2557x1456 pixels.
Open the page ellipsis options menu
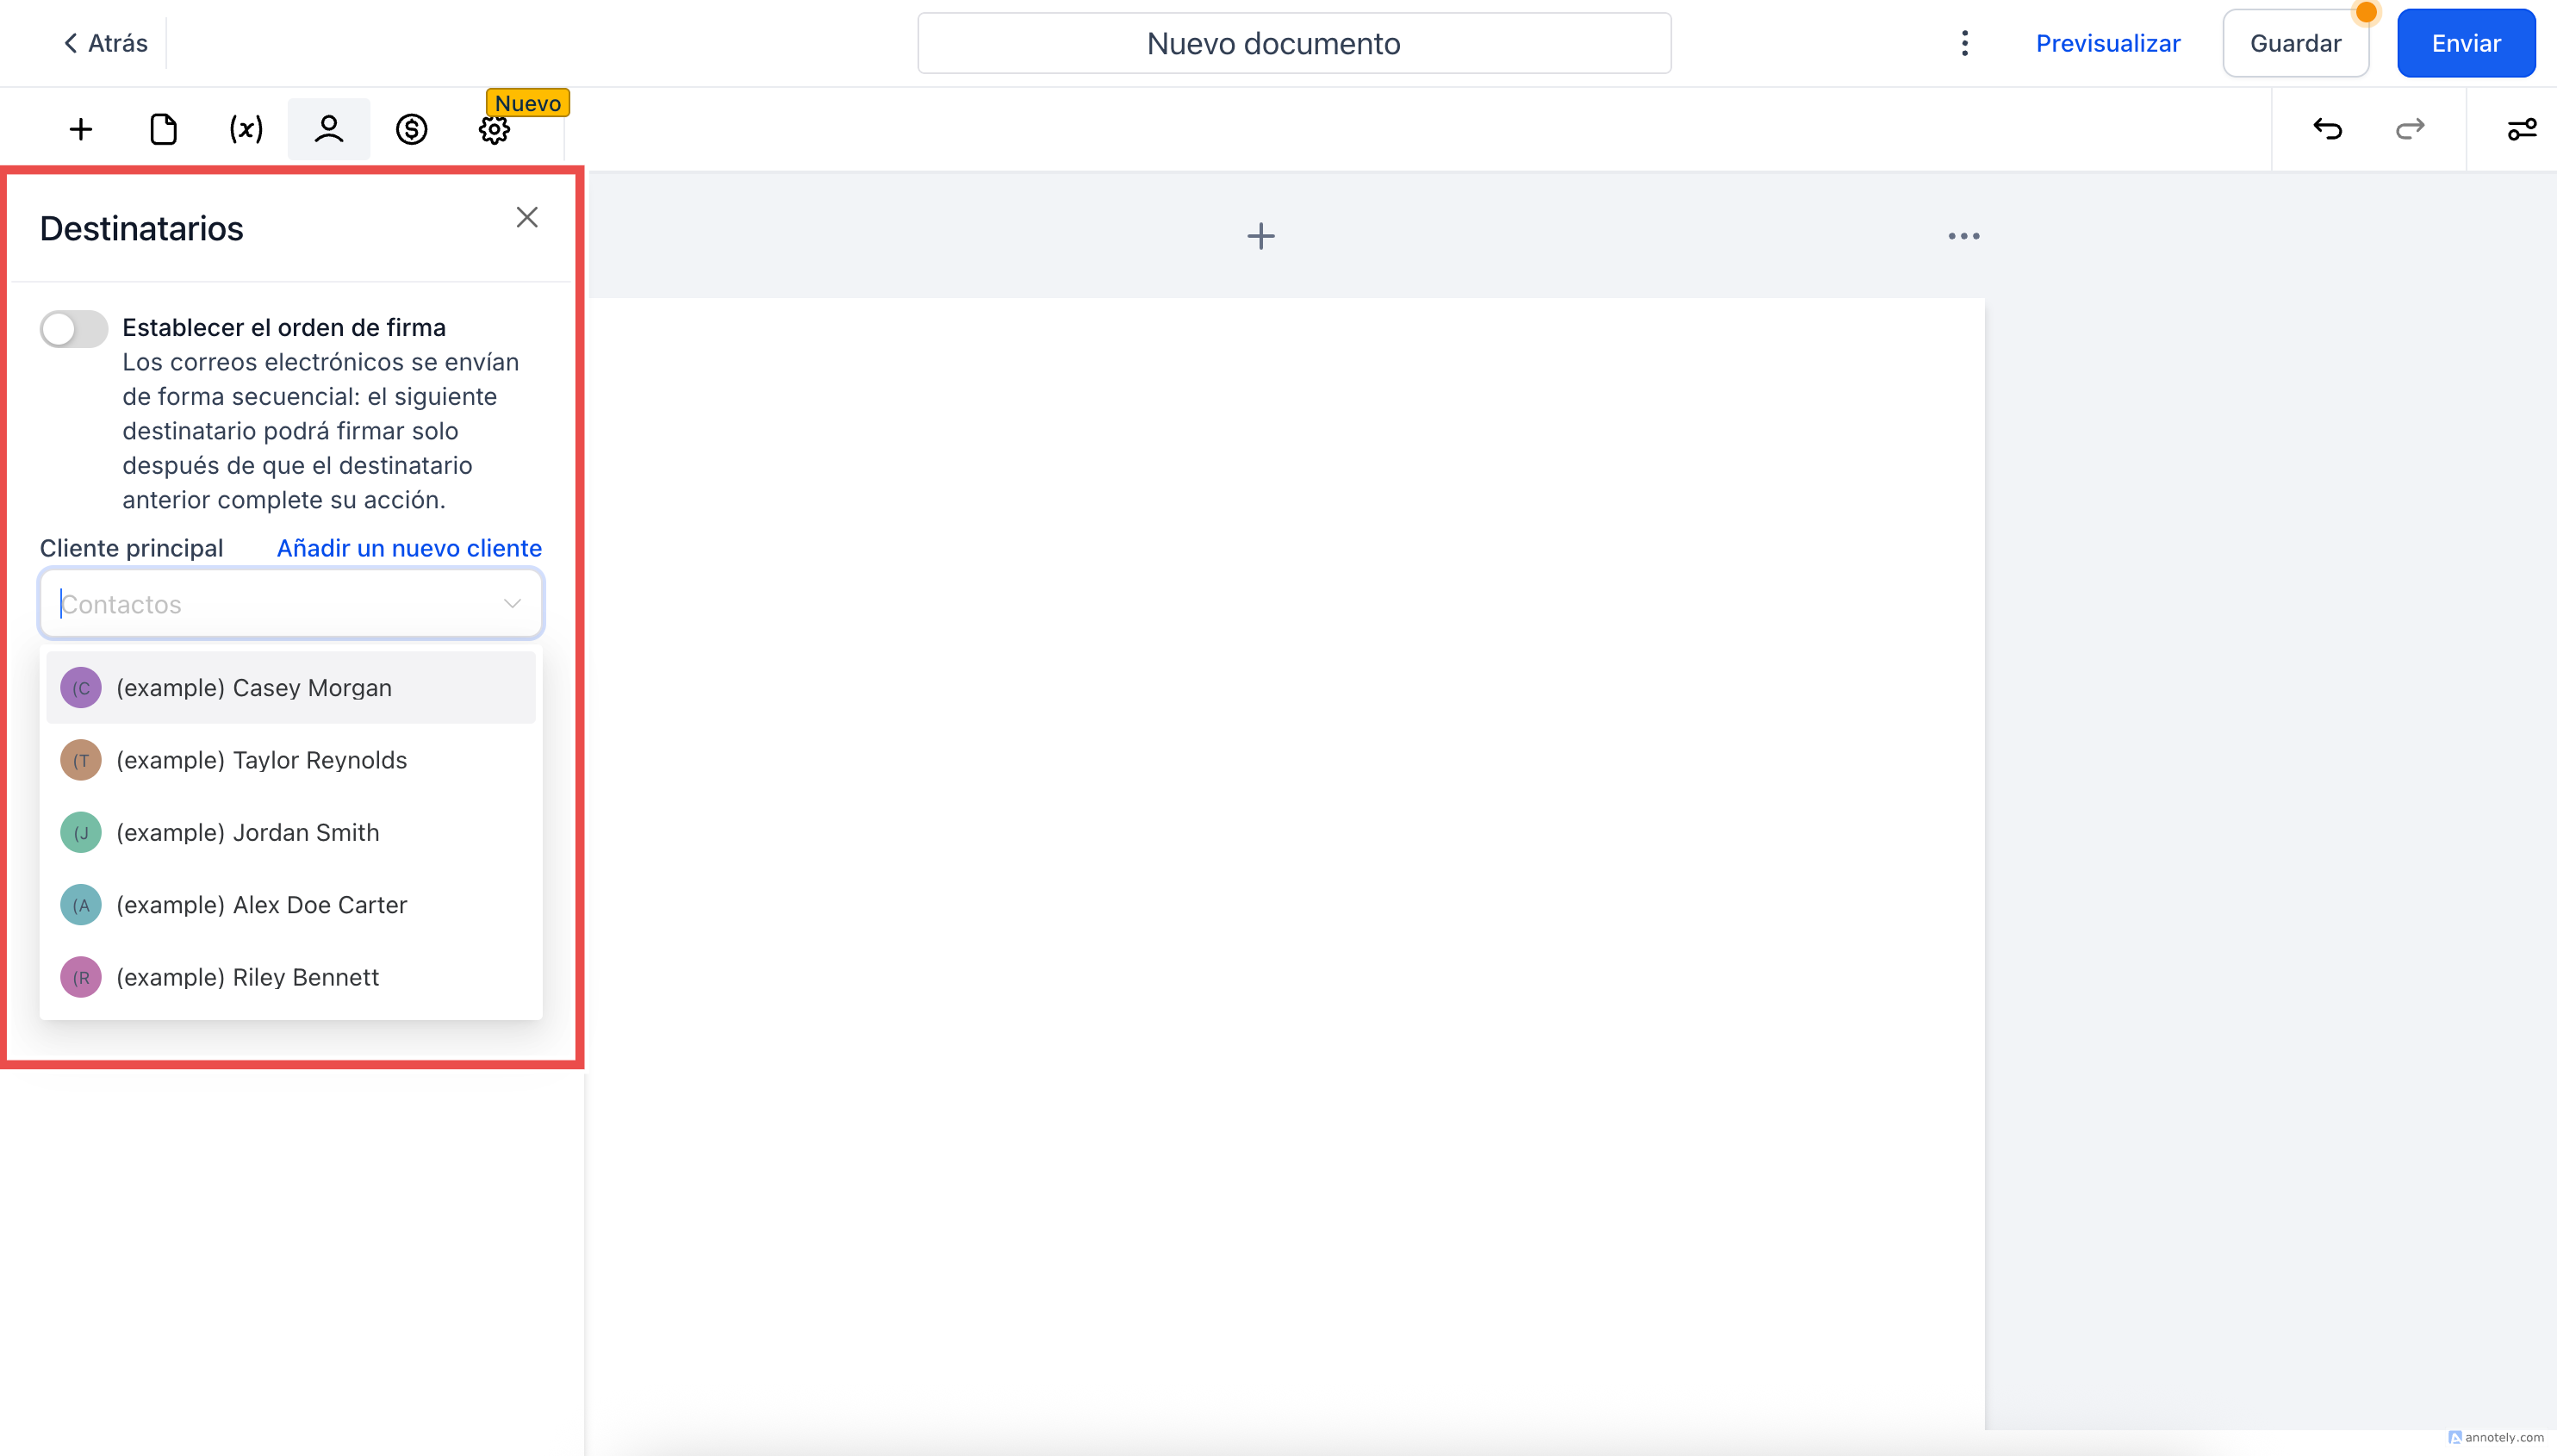1963,236
